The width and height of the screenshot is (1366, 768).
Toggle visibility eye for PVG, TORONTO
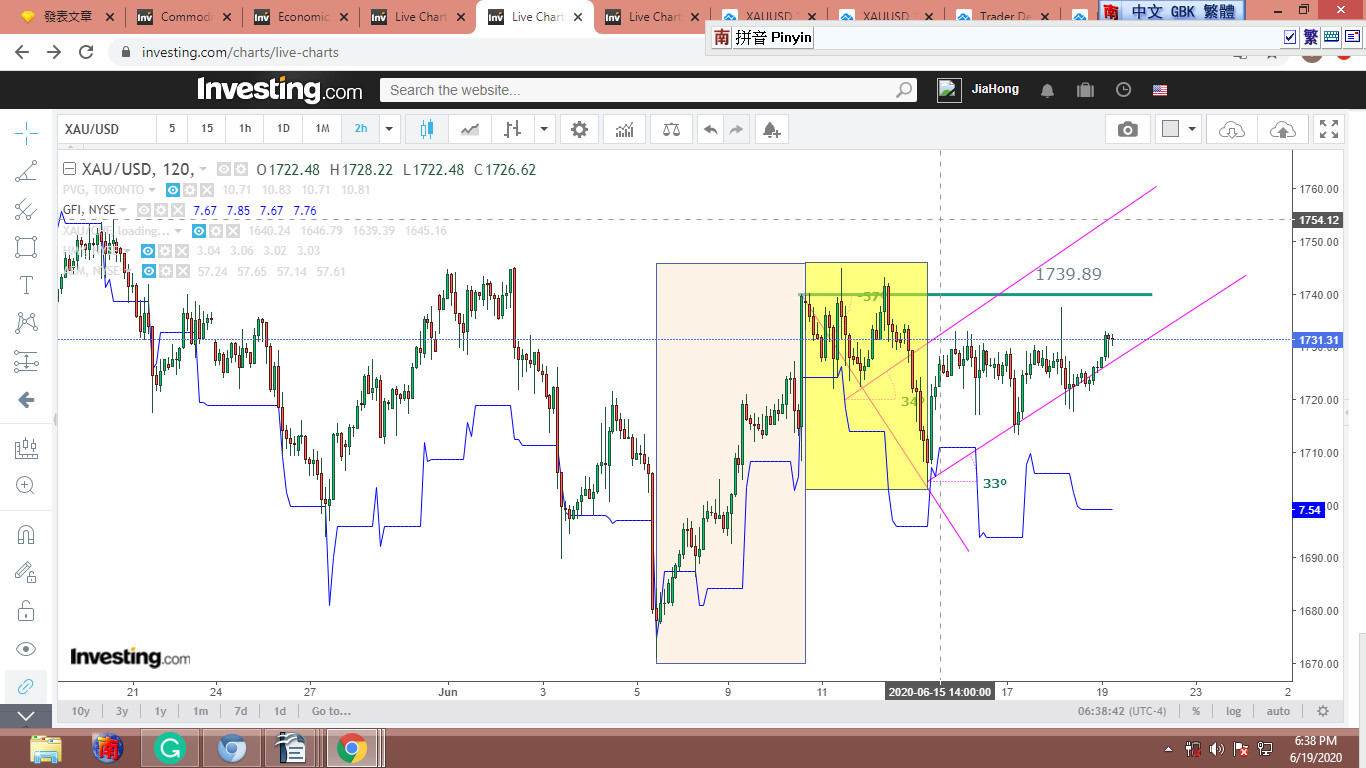[172, 190]
